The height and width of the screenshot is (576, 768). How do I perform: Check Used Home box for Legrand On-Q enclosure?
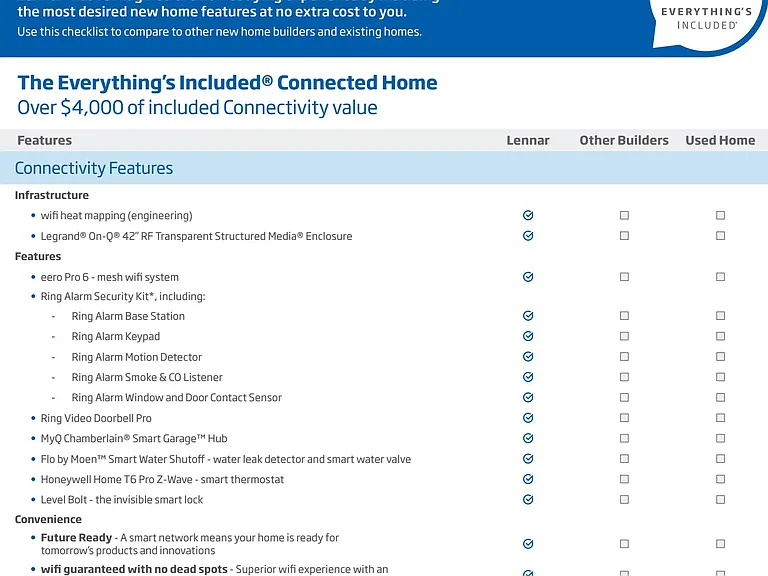coord(720,236)
